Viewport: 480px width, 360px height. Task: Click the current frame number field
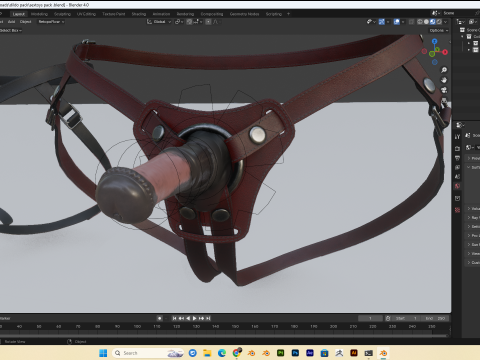[x=370, y=318]
